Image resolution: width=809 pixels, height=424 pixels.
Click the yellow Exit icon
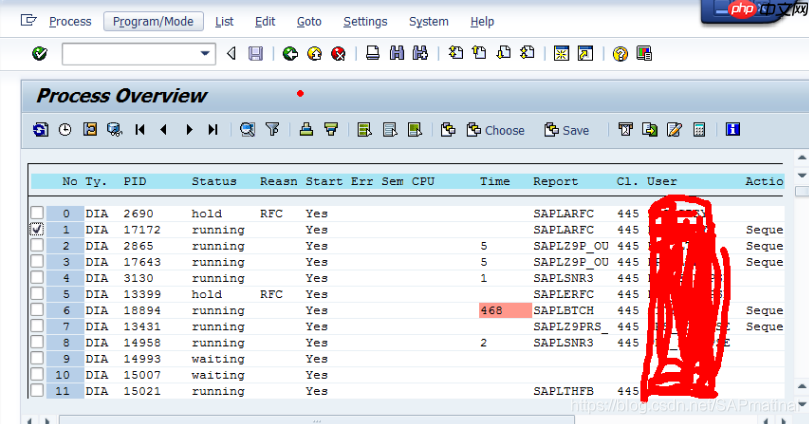tap(314, 53)
